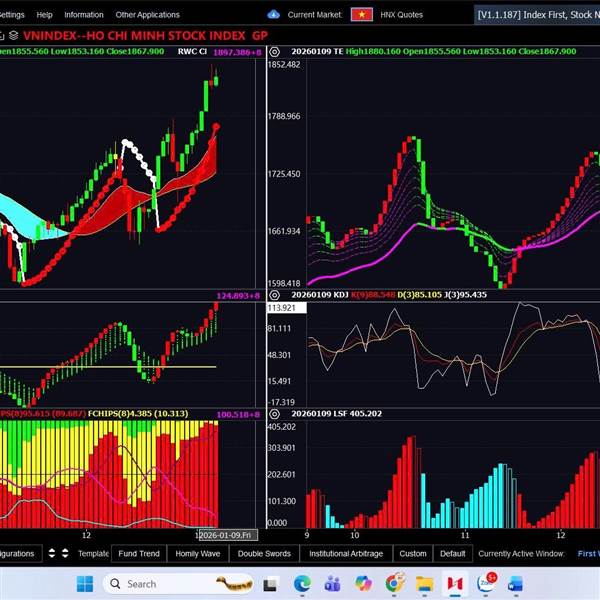Open the Help menu
This screenshot has width=600, height=600.
[x=44, y=15]
